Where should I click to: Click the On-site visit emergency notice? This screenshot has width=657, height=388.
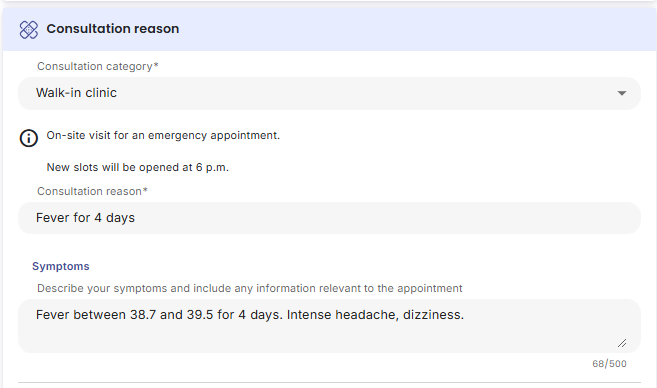click(x=163, y=135)
